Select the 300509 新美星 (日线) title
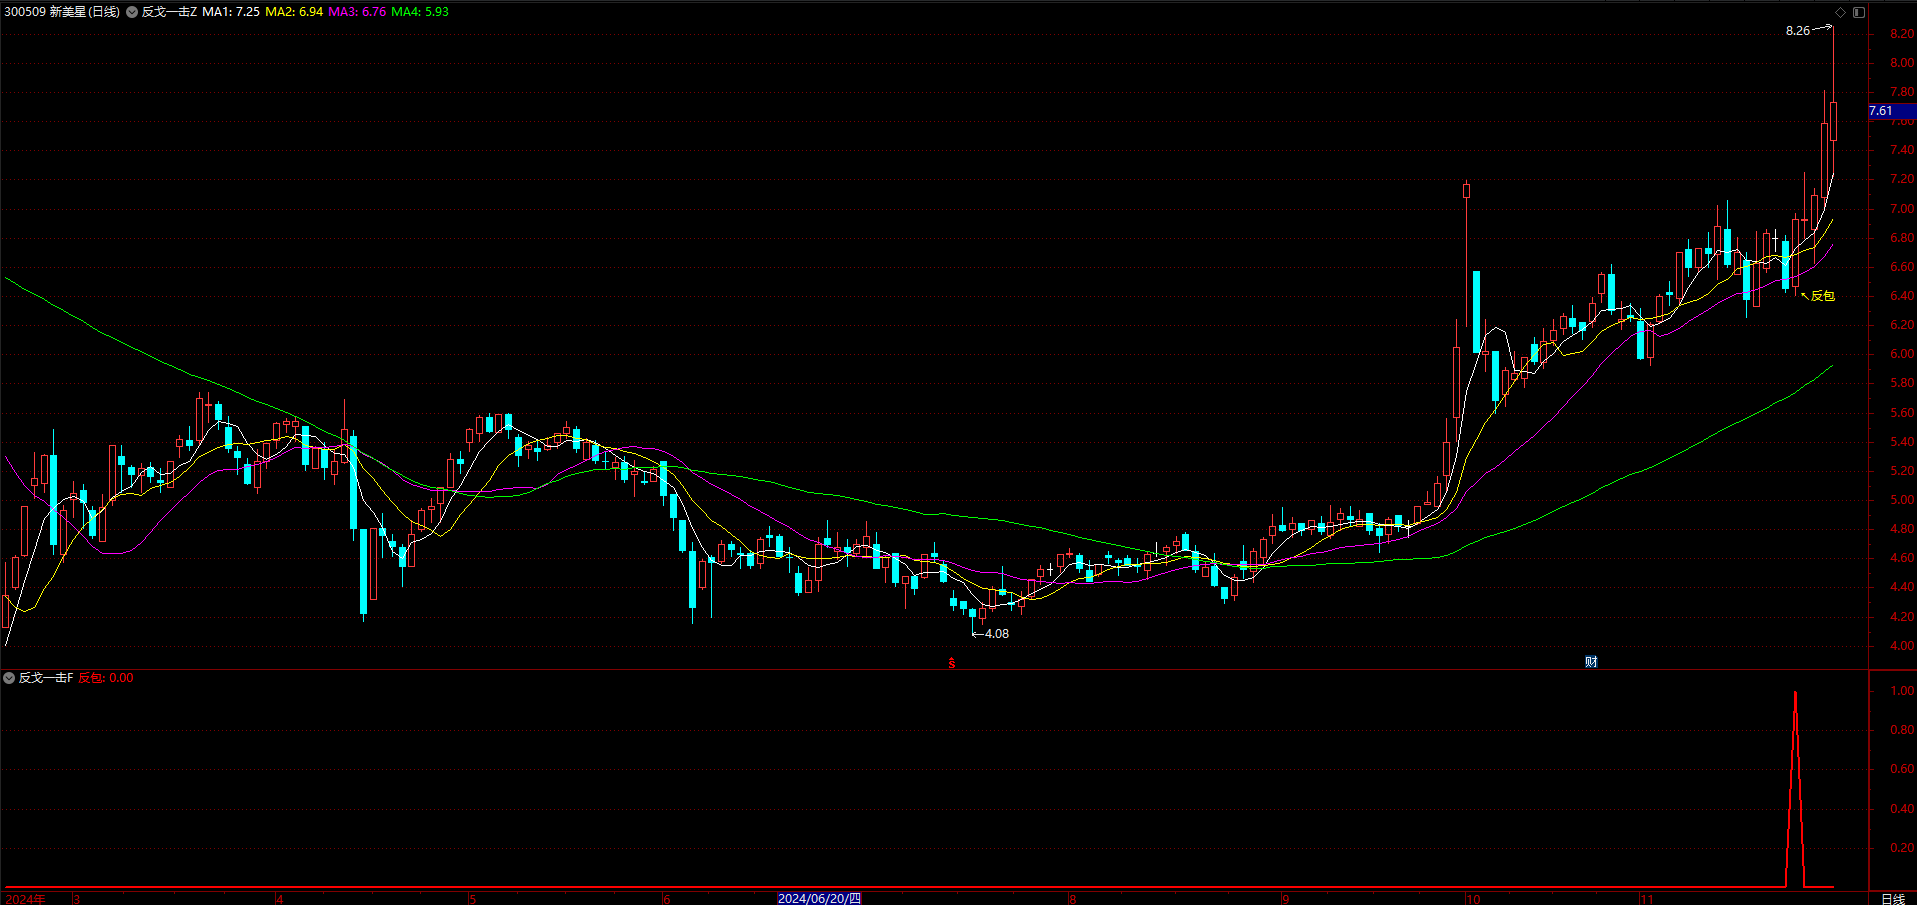 tap(62, 12)
